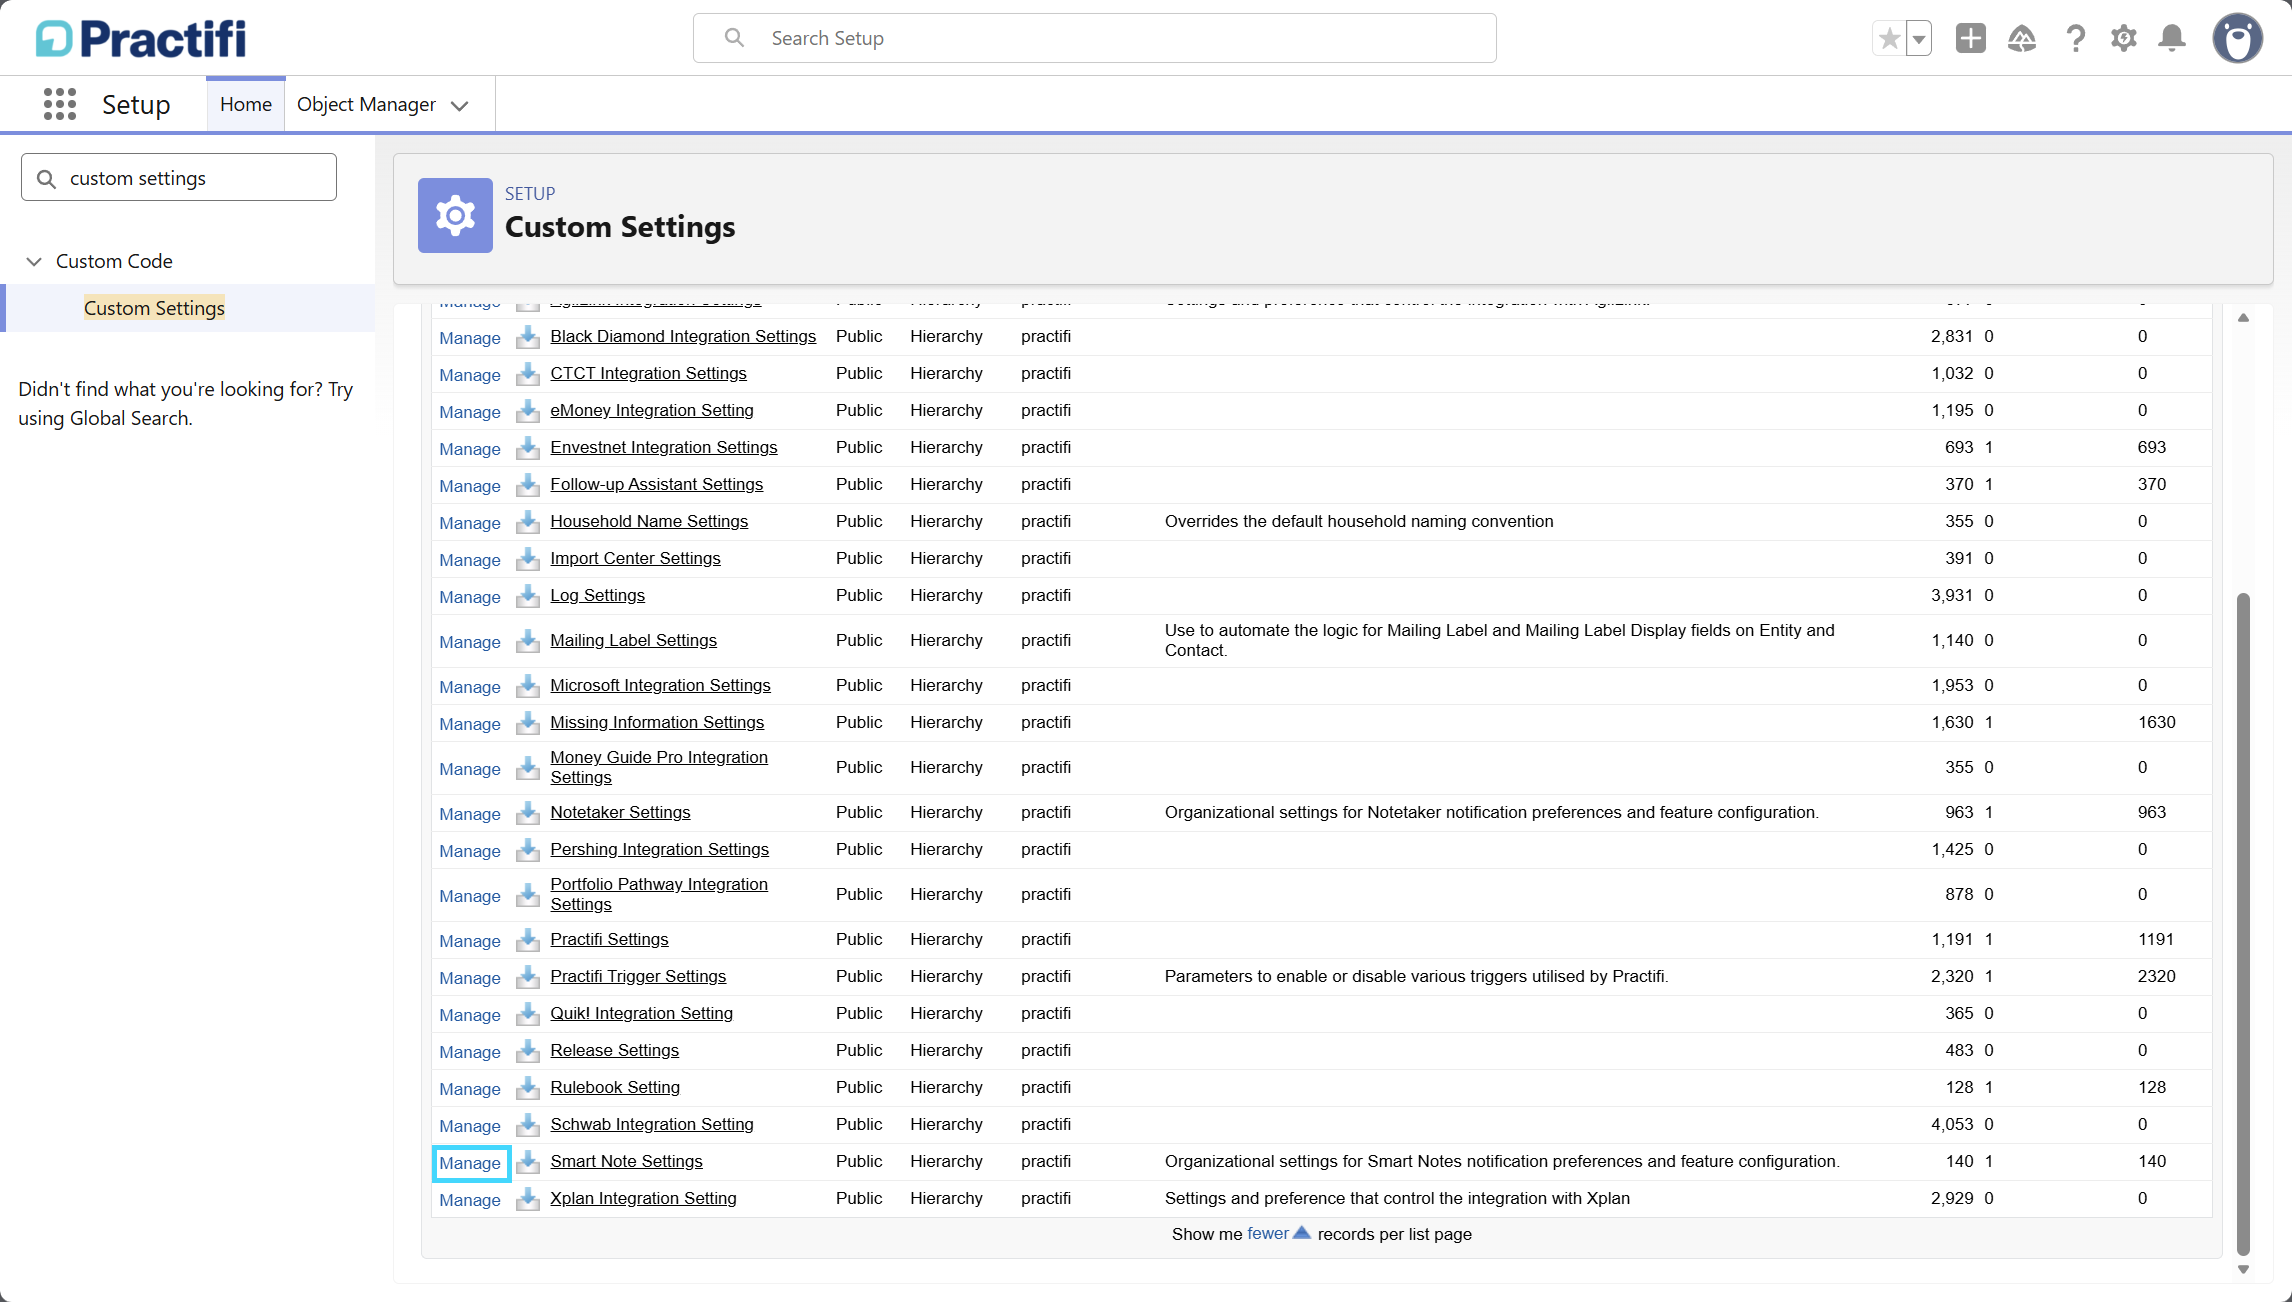Open the Notetaker Settings link
Image resolution: width=2292 pixels, height=1302 pixels.
(x=620, y=812)
